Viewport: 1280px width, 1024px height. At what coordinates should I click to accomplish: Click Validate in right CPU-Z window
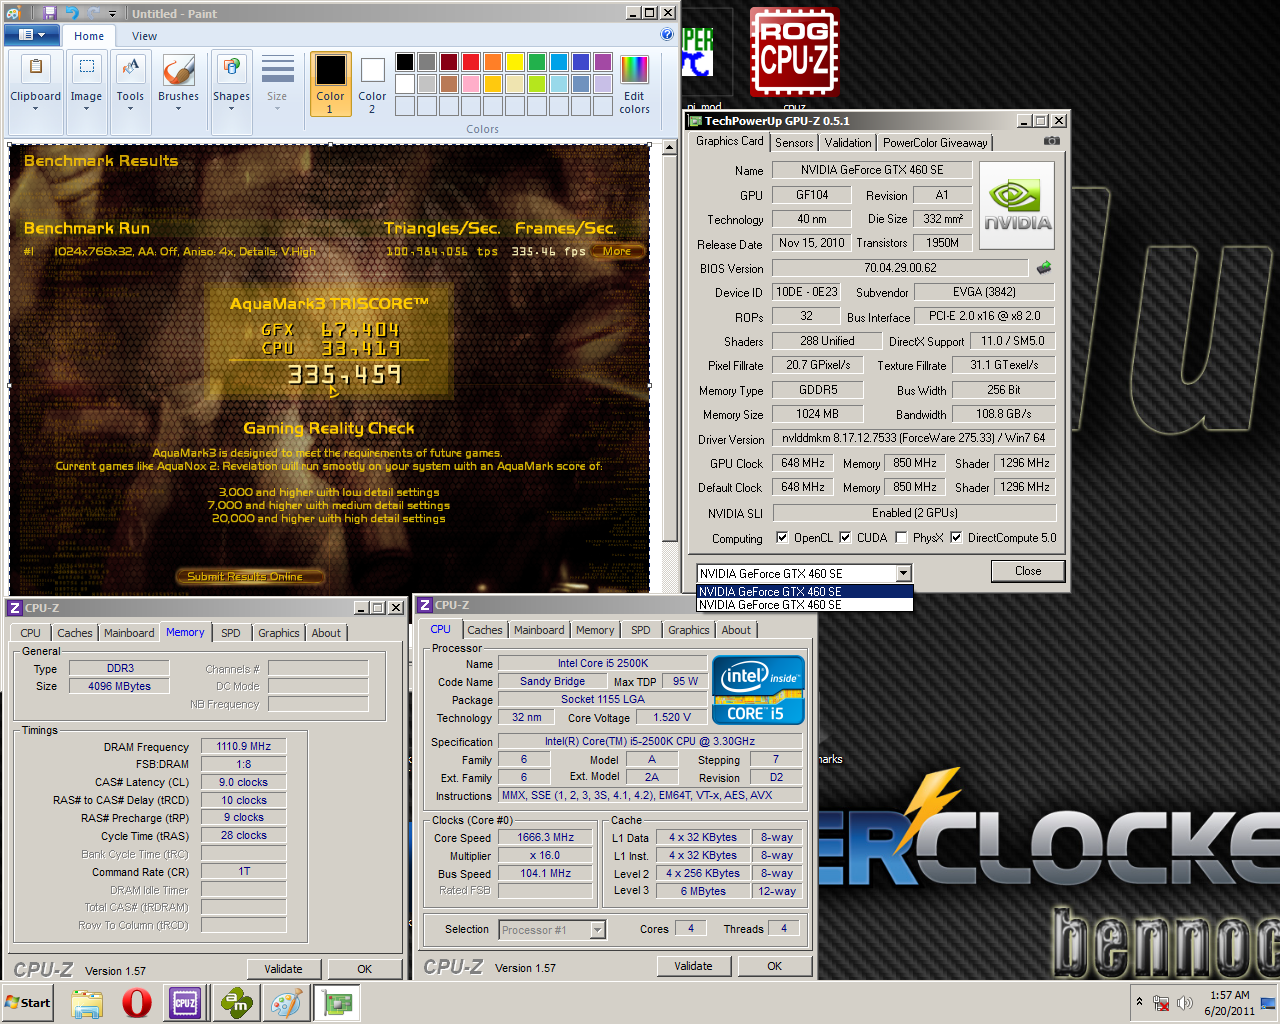(693, 966)
